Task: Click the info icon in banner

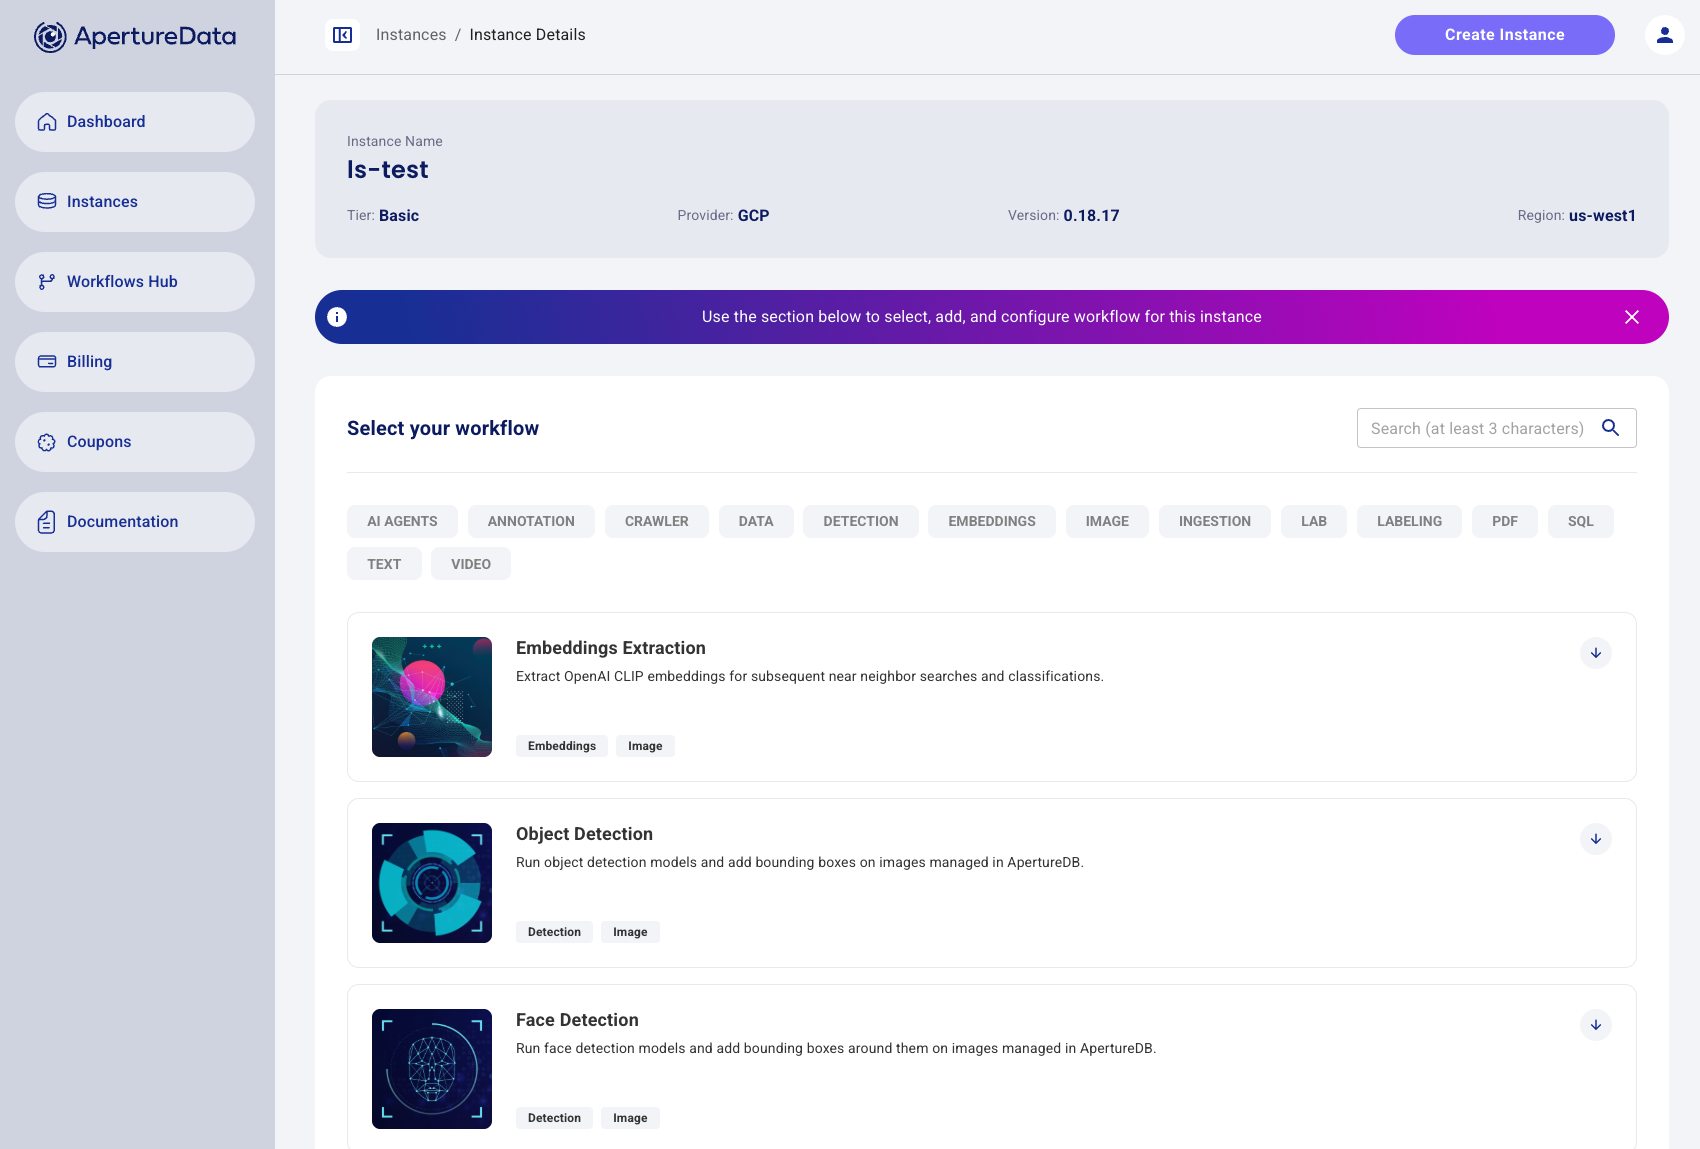Action: (x=337, y=317)
